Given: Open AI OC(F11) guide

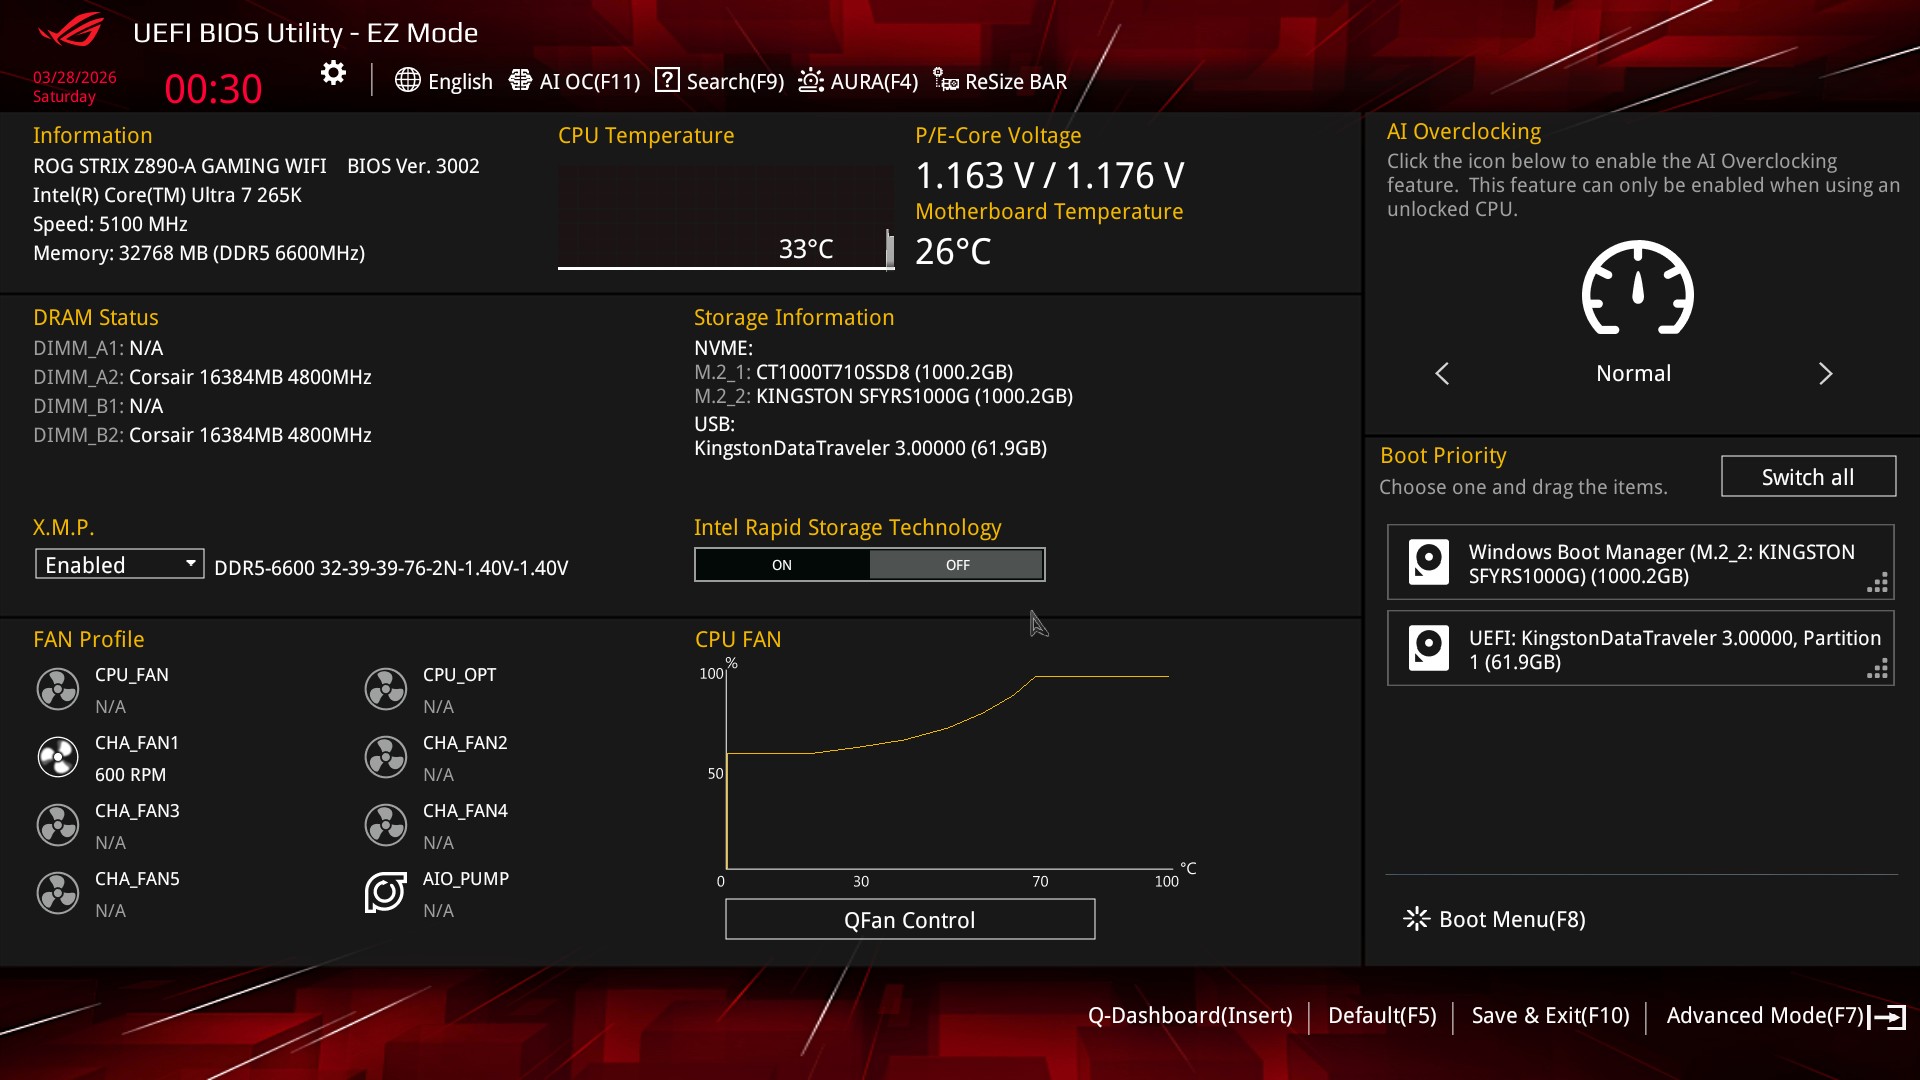Looking at the screenshot, I should pos(575,81).
